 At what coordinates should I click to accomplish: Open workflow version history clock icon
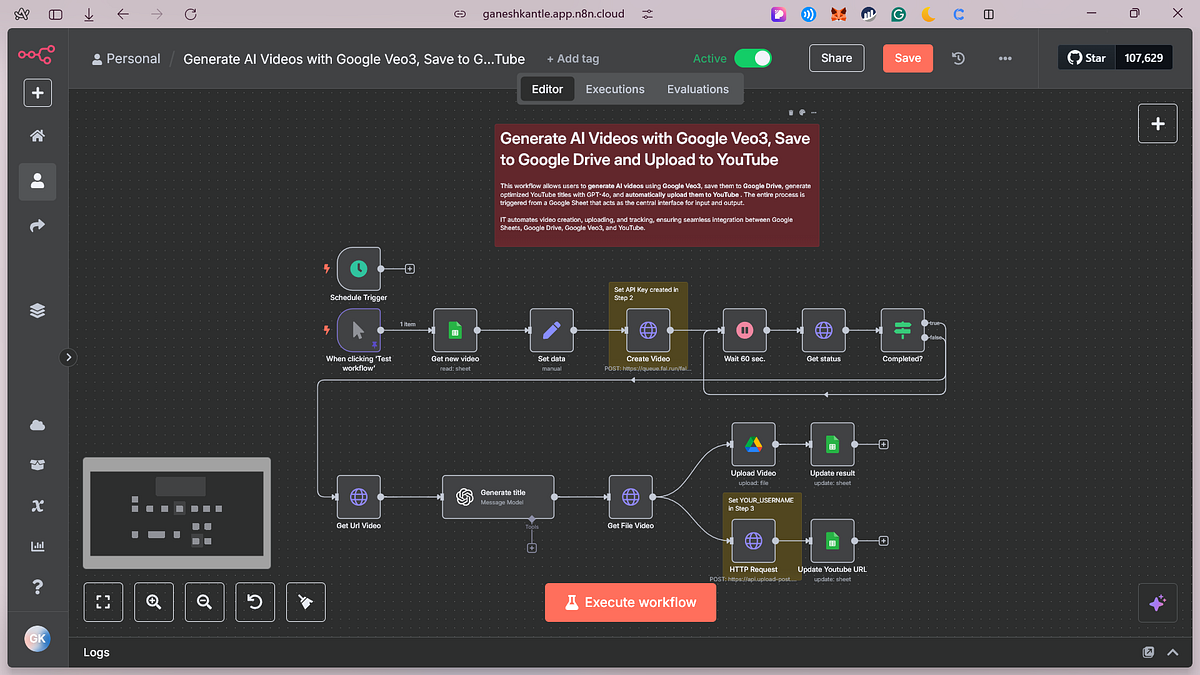tap(957, 58)
